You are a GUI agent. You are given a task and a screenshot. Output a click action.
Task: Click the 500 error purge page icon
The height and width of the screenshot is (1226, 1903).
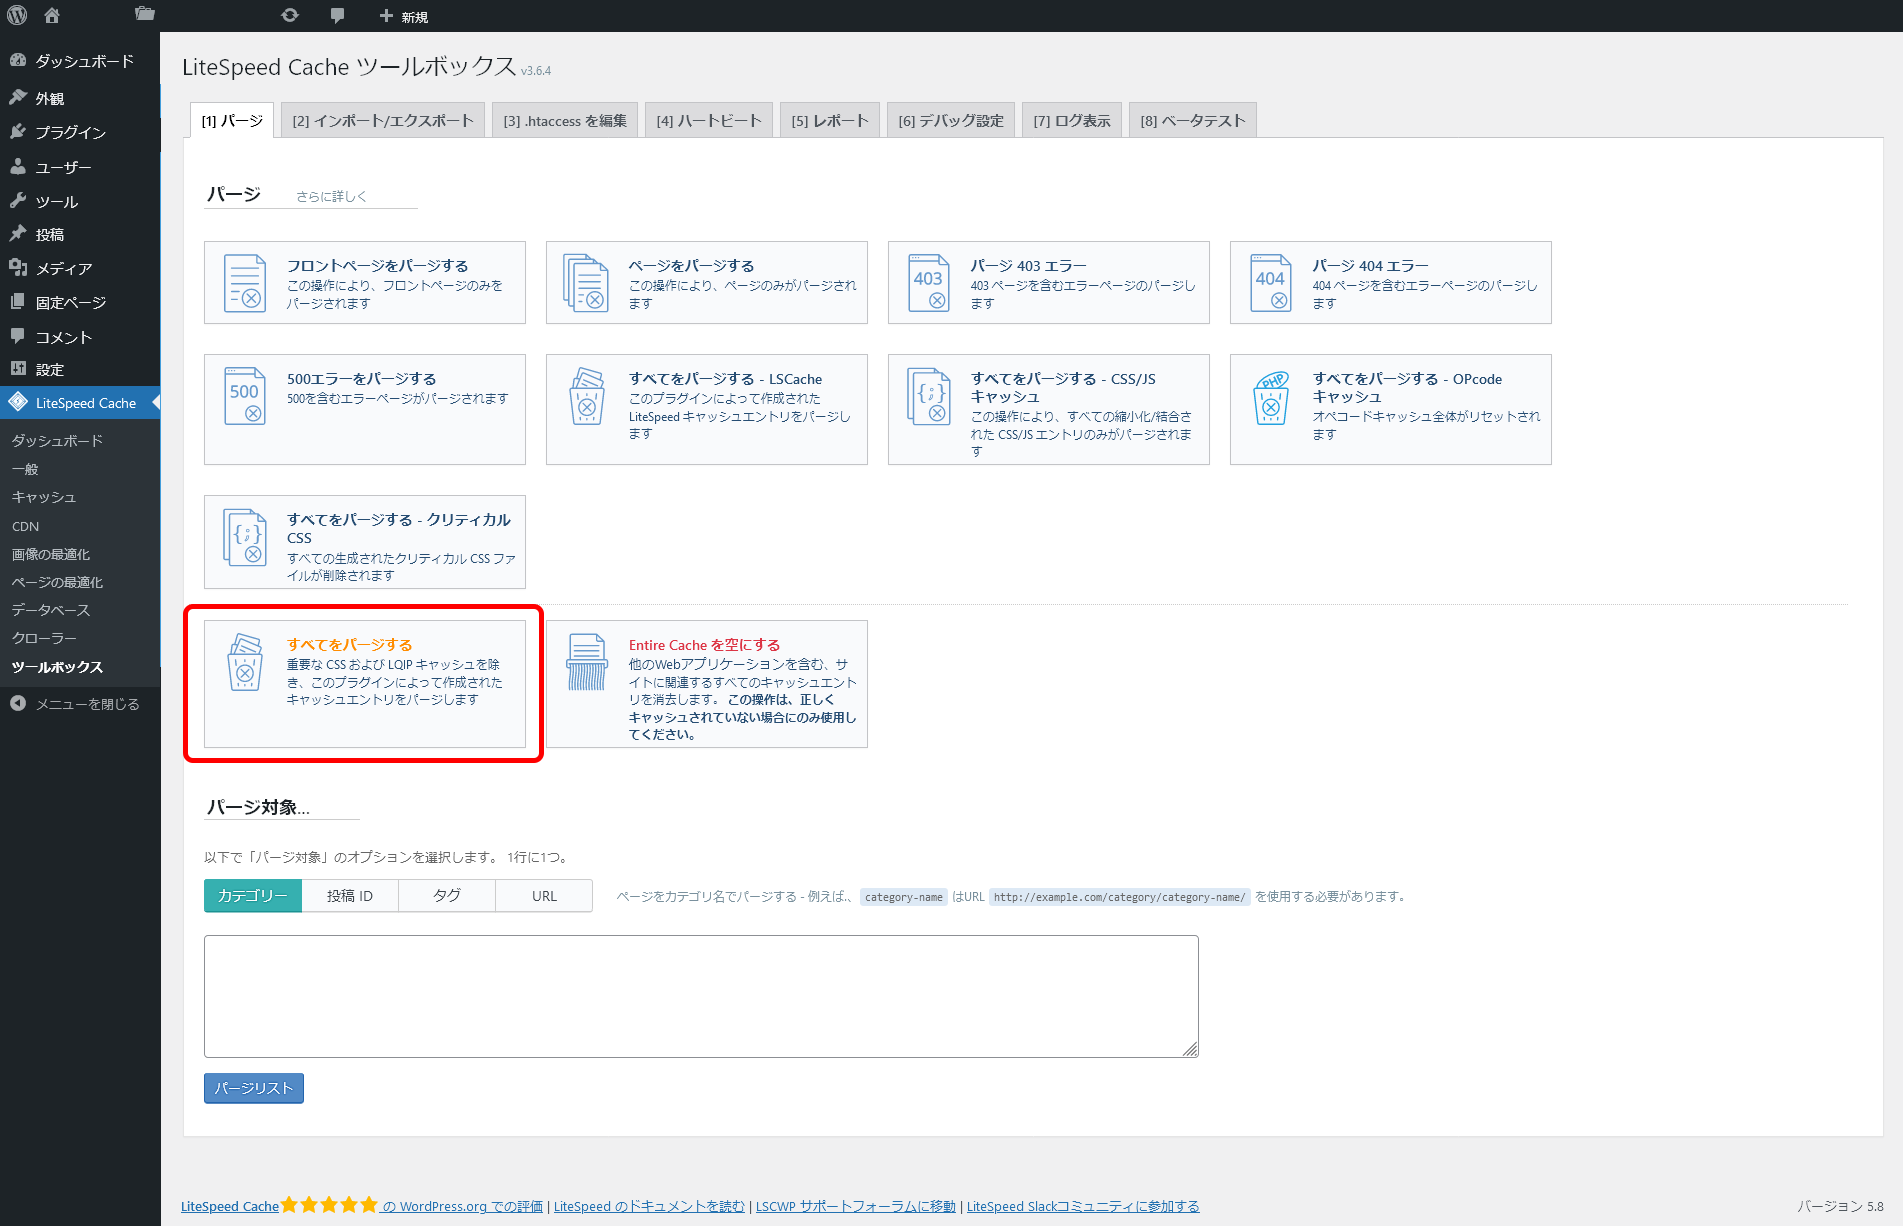[x=245, y=396]
